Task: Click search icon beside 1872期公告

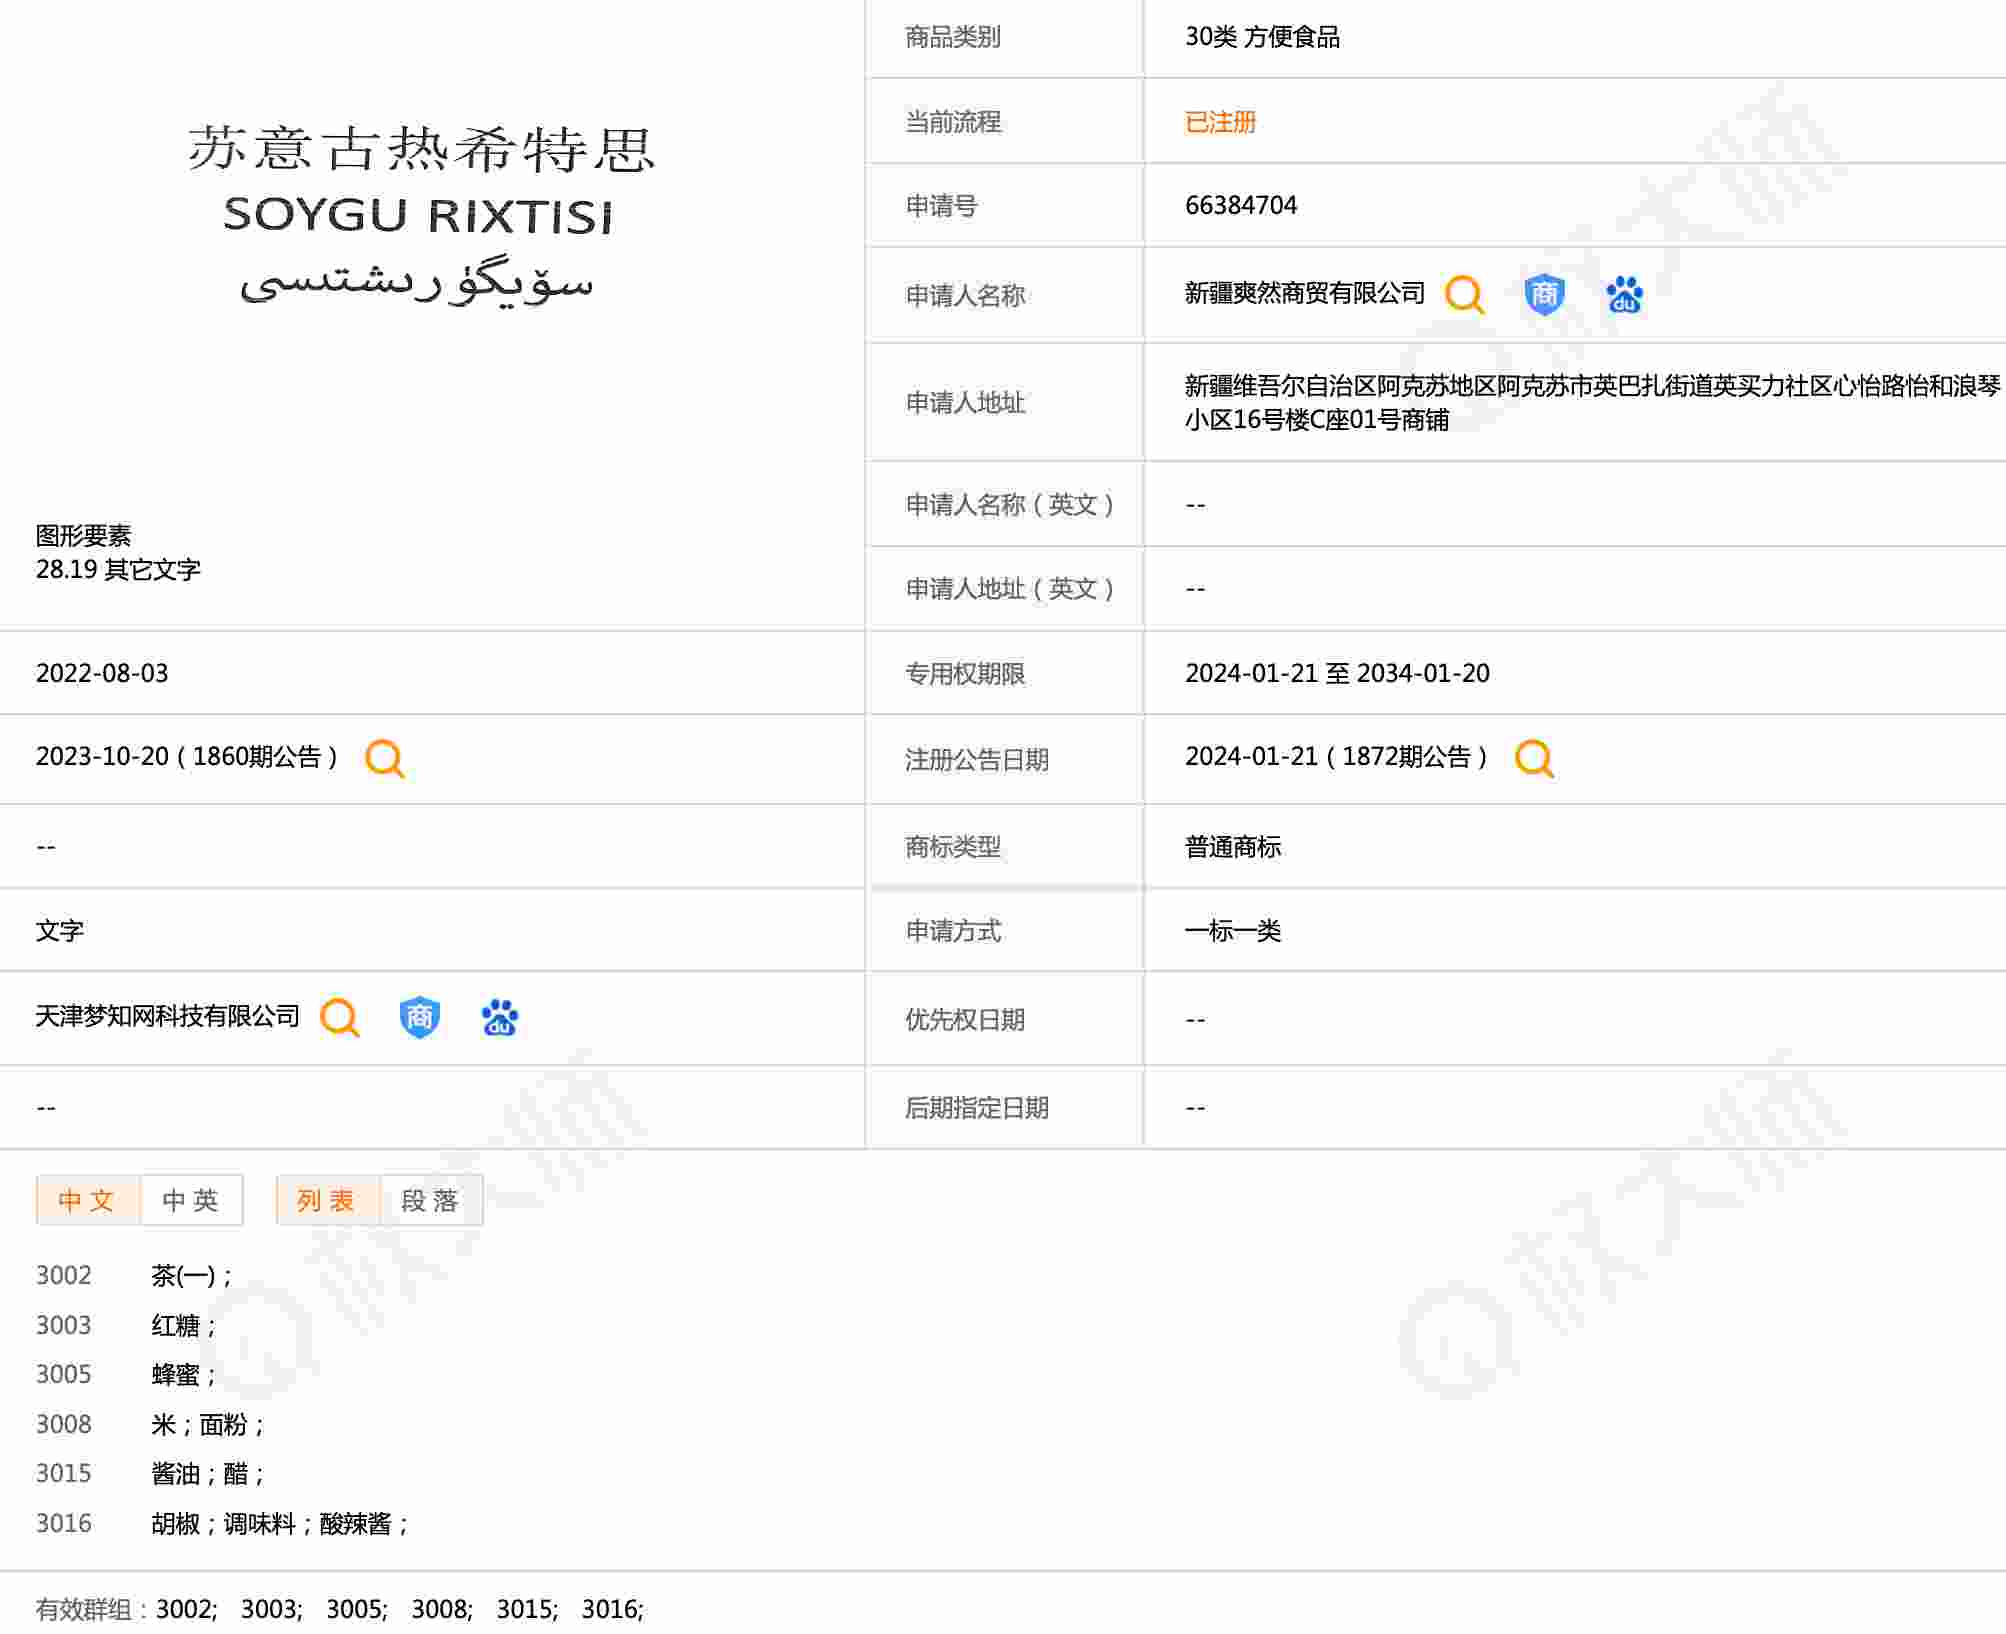Action: pos(1534,759)
